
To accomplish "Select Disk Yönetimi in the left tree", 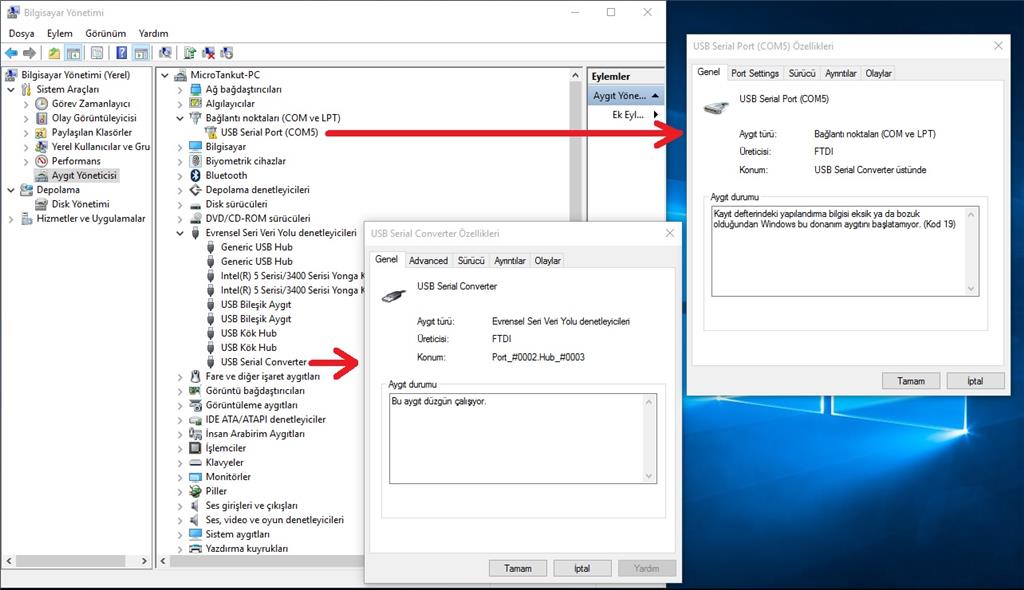I will [80, 204].
